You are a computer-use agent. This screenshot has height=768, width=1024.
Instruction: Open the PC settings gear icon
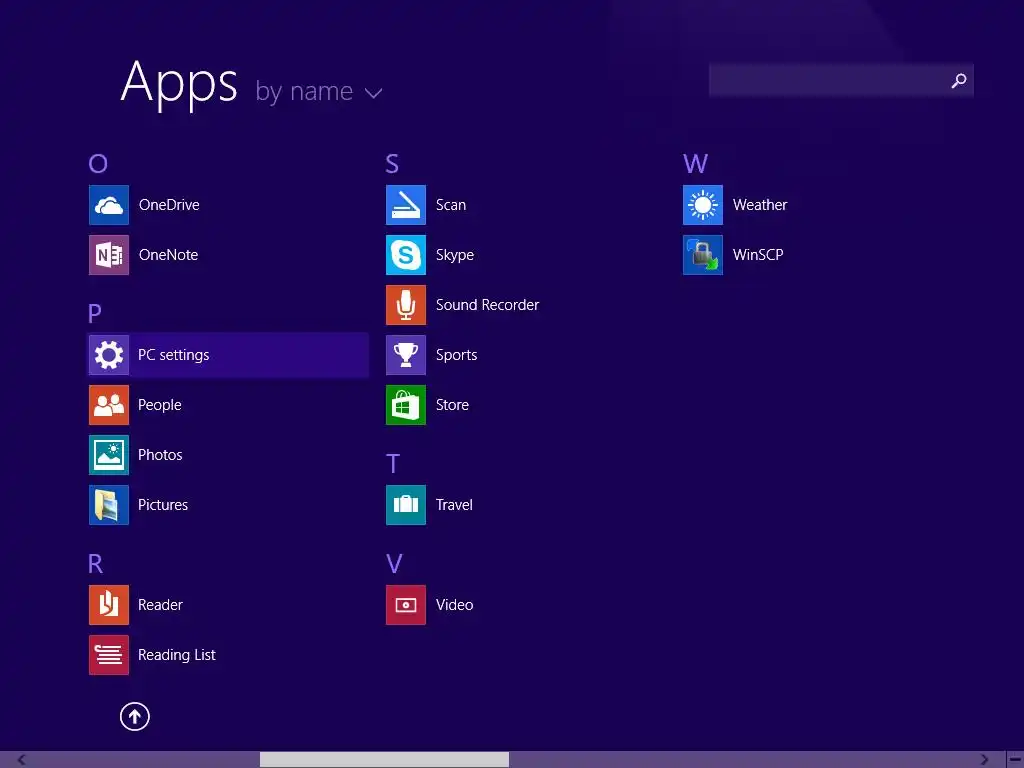(109, 355)
